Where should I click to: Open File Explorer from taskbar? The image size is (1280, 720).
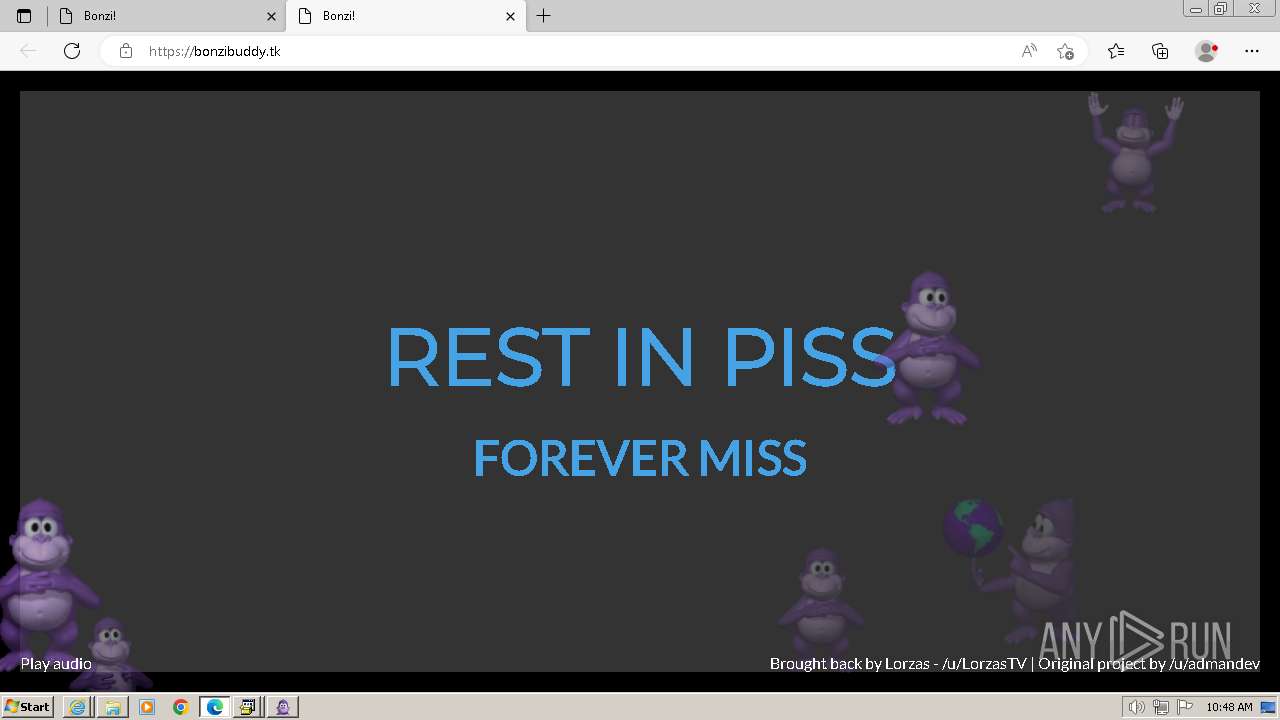point(112,707)
